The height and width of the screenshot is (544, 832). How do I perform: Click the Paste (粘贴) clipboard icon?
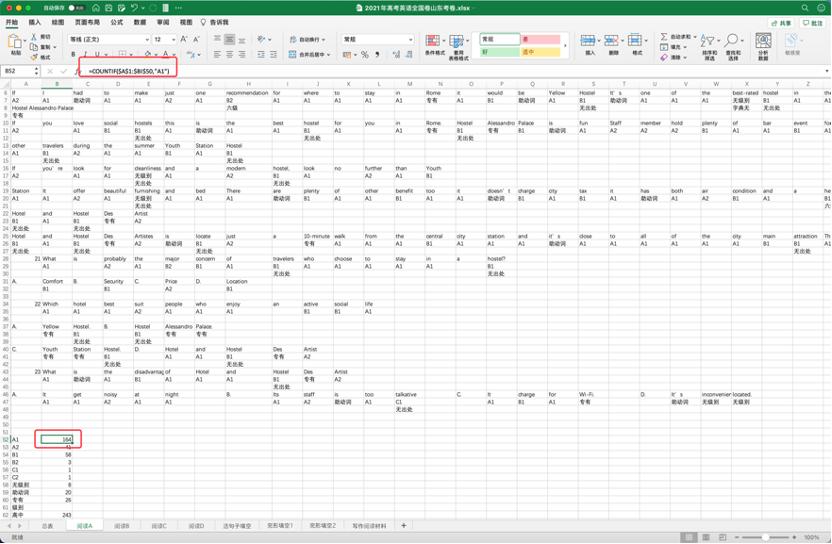pyautogui.click(x=15, y=42)
